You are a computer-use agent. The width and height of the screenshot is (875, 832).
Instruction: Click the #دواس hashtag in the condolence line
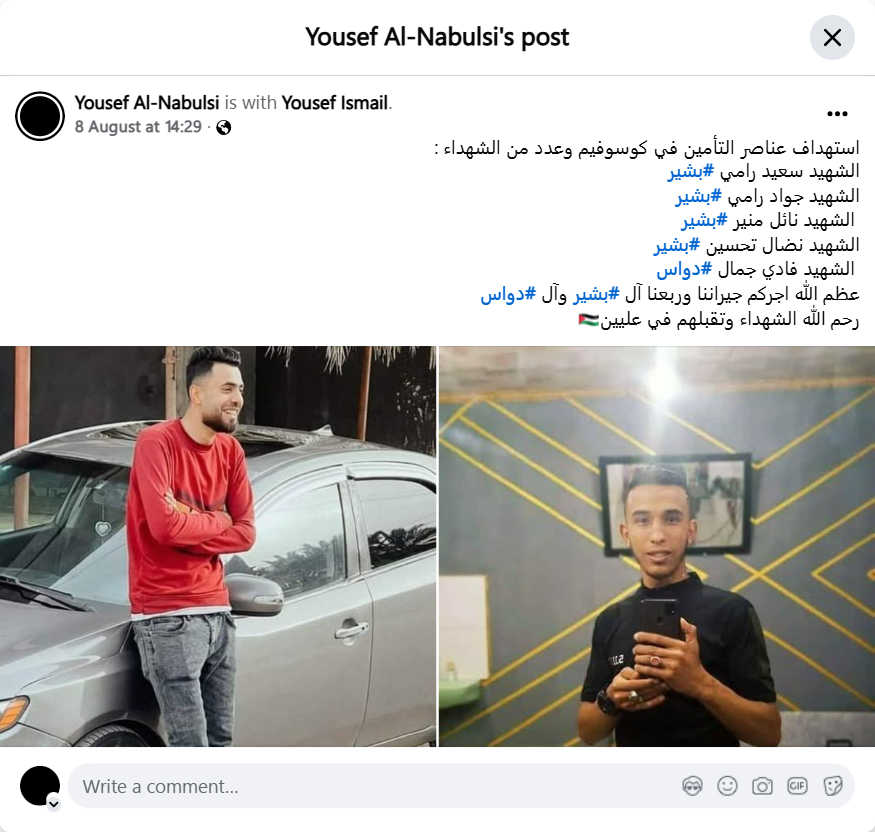click(x=508, y=294)
